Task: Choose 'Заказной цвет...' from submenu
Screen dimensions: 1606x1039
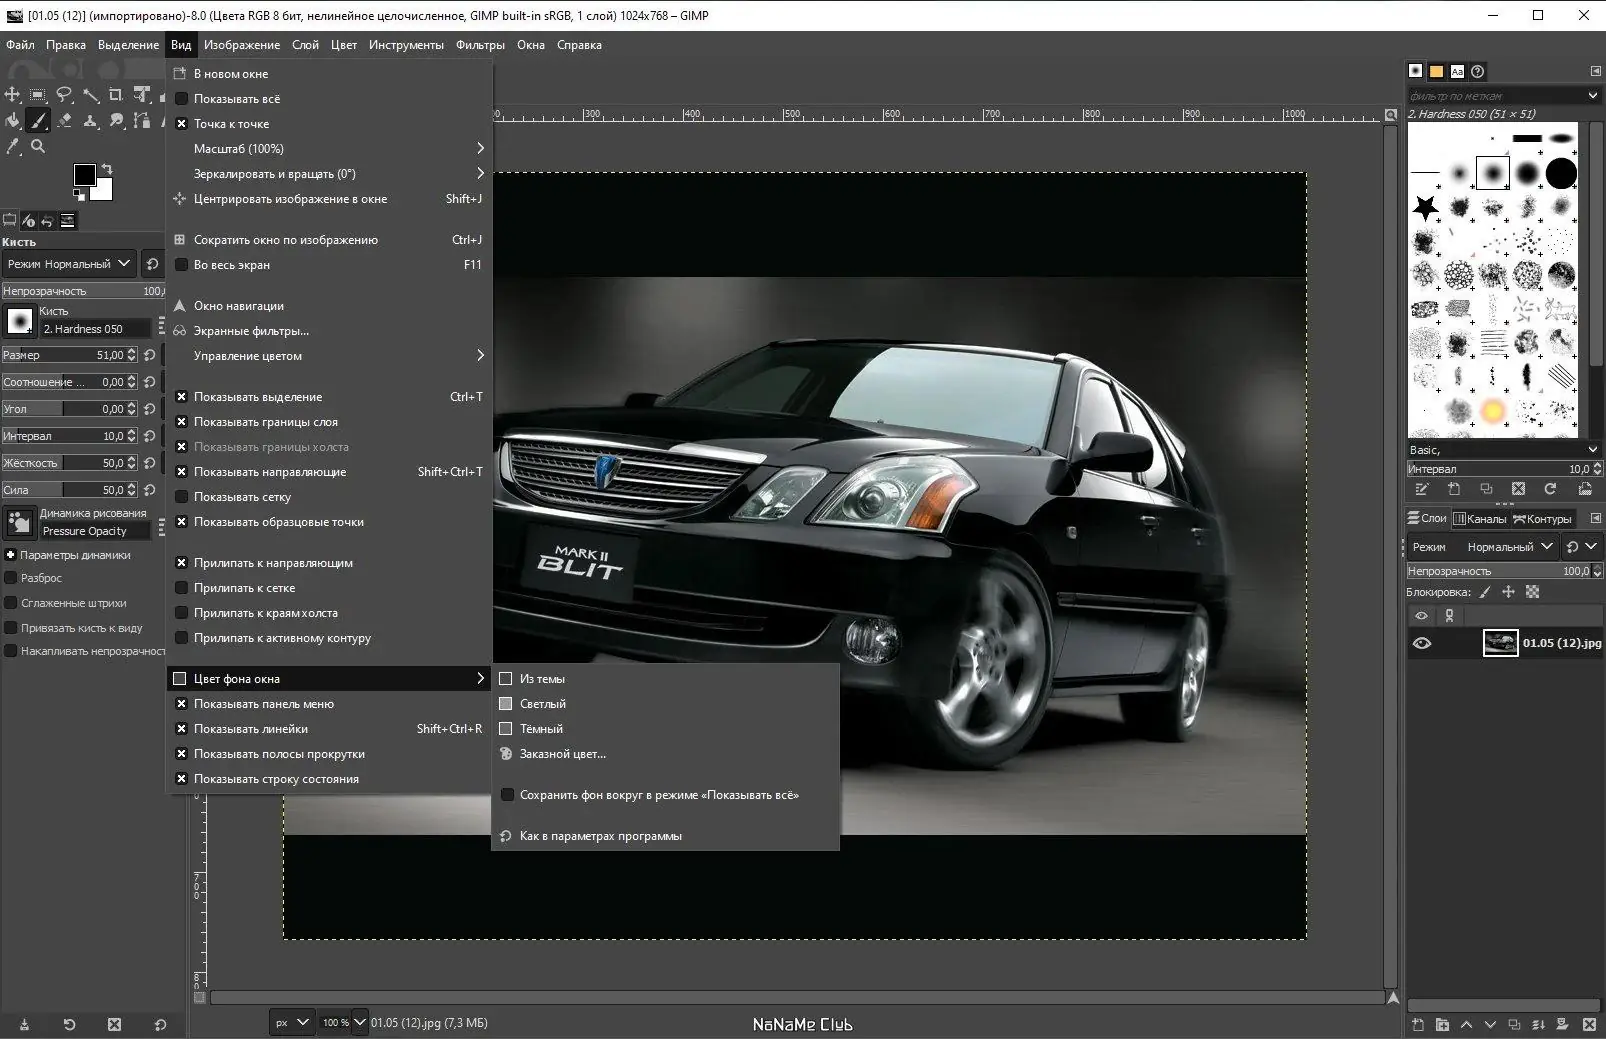Action: [562, 754]
